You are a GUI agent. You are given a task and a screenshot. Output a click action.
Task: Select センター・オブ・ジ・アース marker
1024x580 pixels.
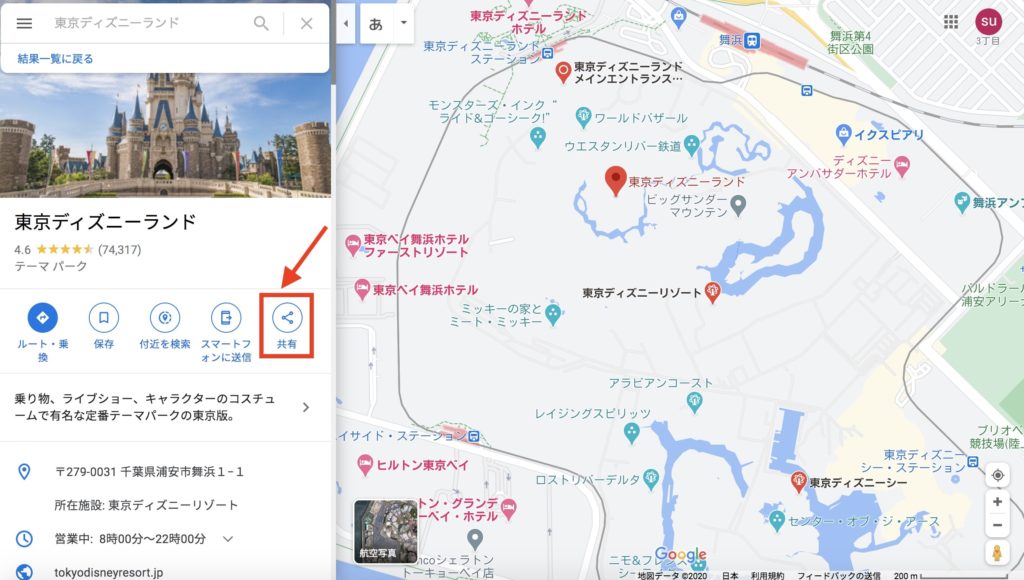776,521
